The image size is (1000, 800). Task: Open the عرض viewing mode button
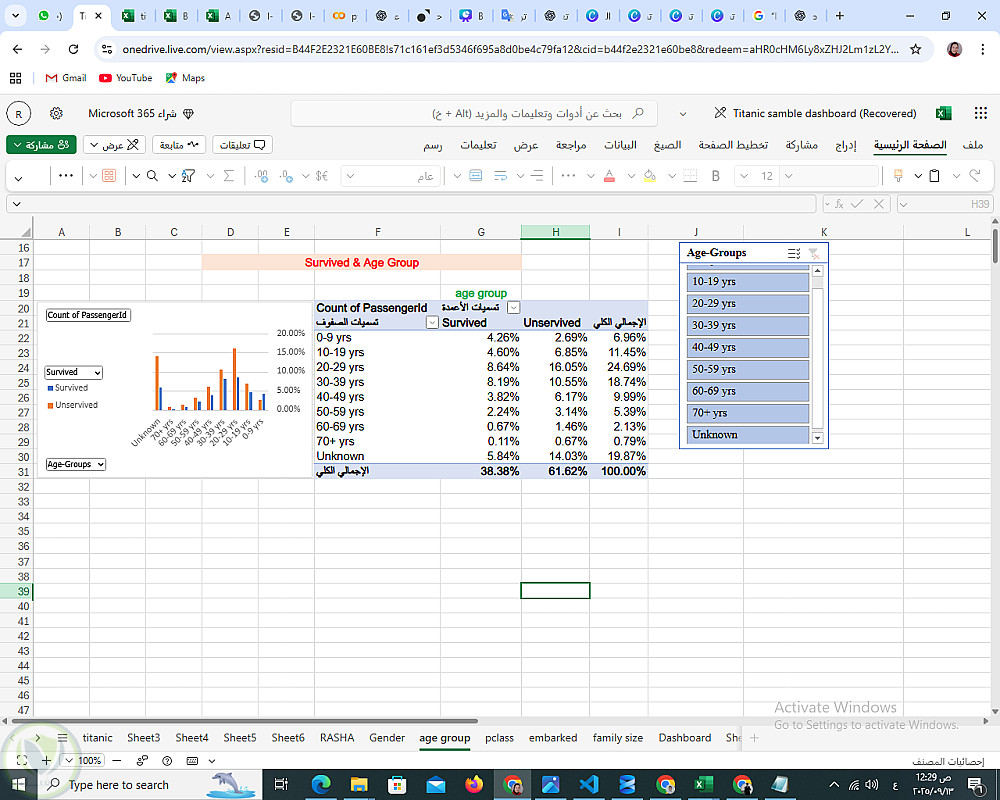coord(115,145)
